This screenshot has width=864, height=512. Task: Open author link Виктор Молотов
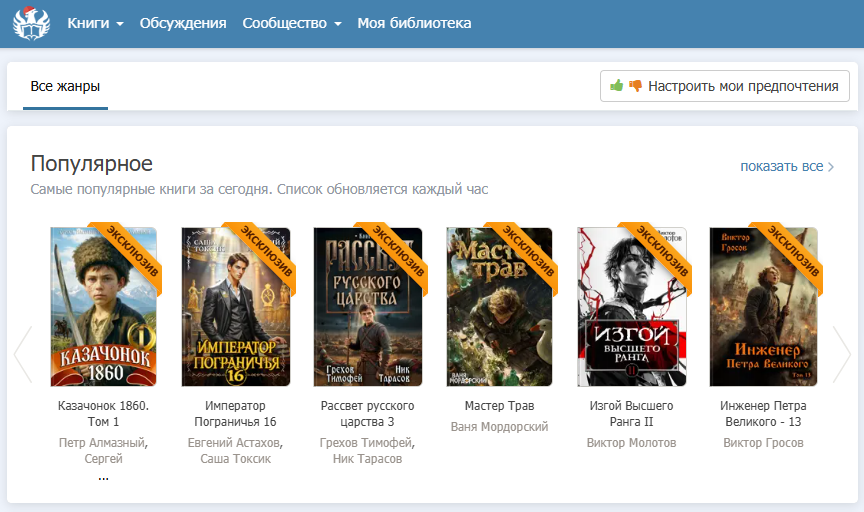tap(631, 442)
